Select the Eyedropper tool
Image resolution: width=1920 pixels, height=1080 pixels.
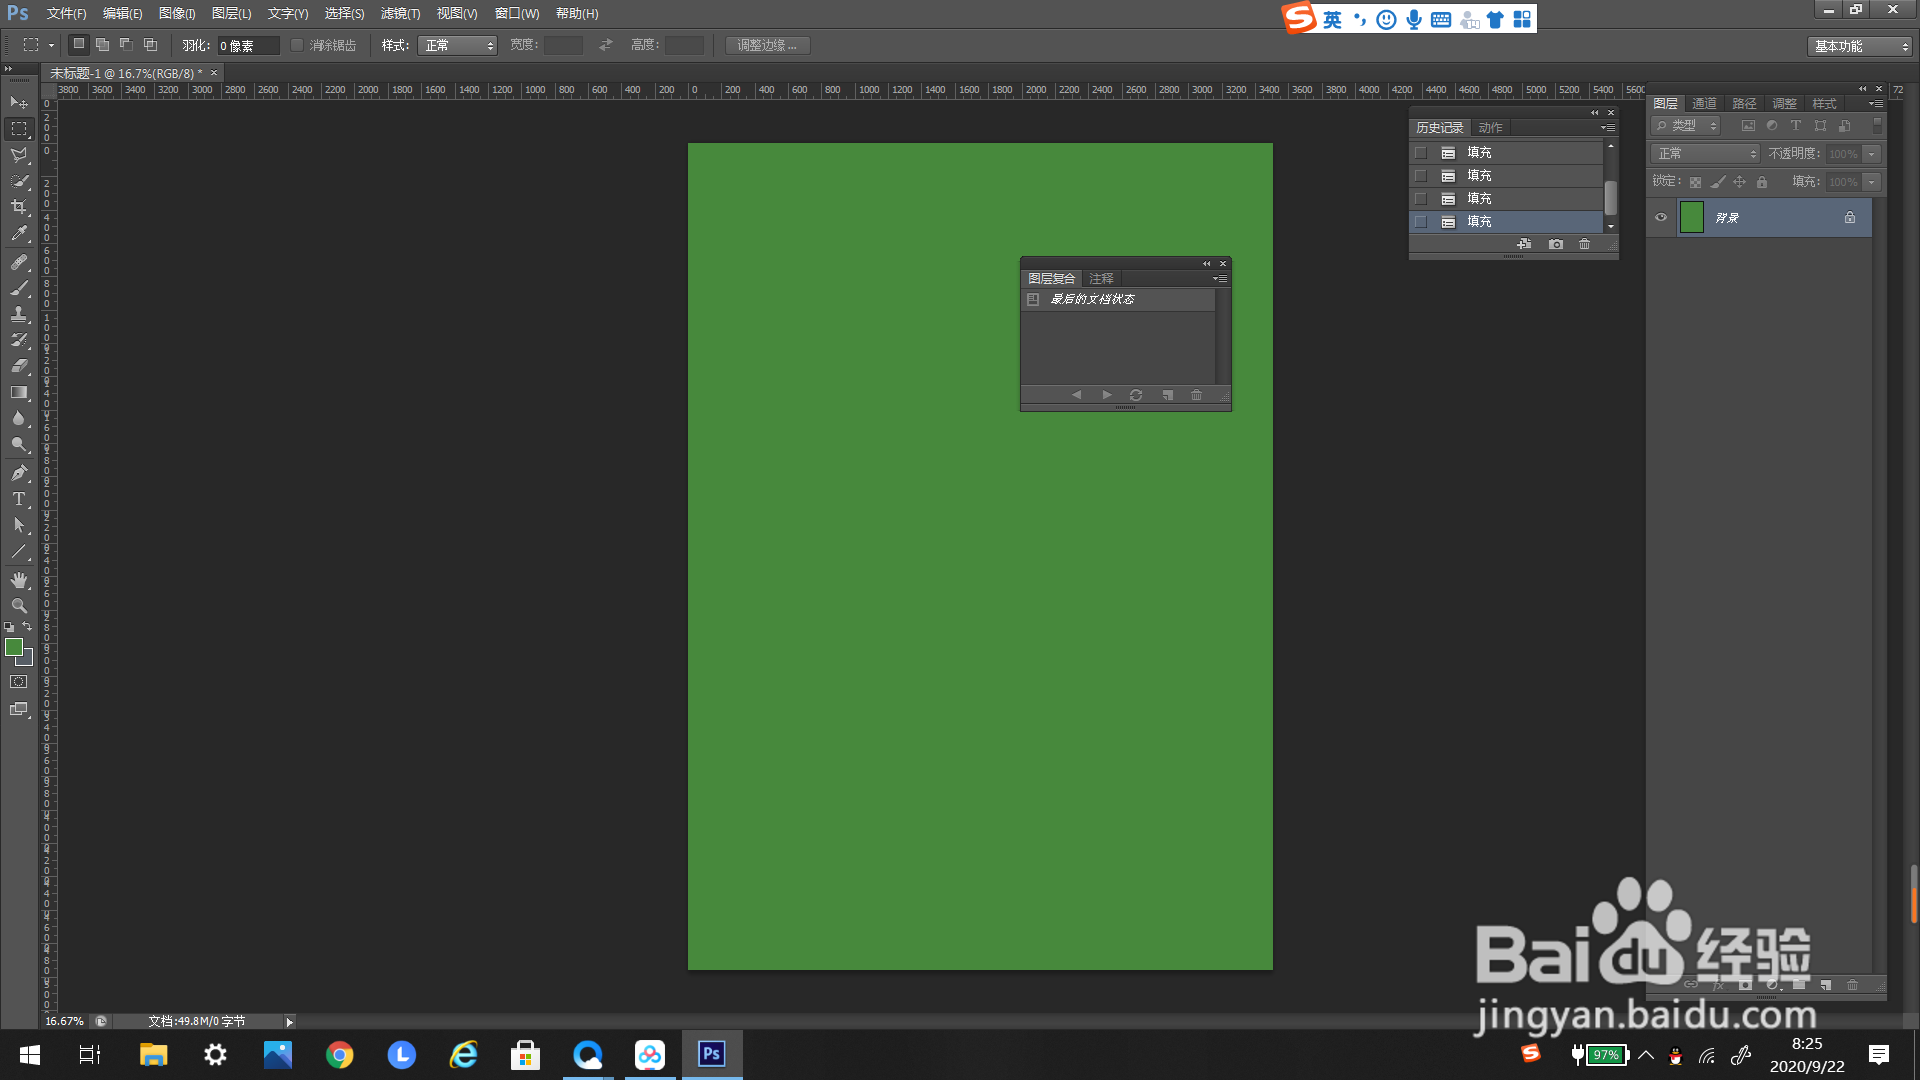point(19,234)
